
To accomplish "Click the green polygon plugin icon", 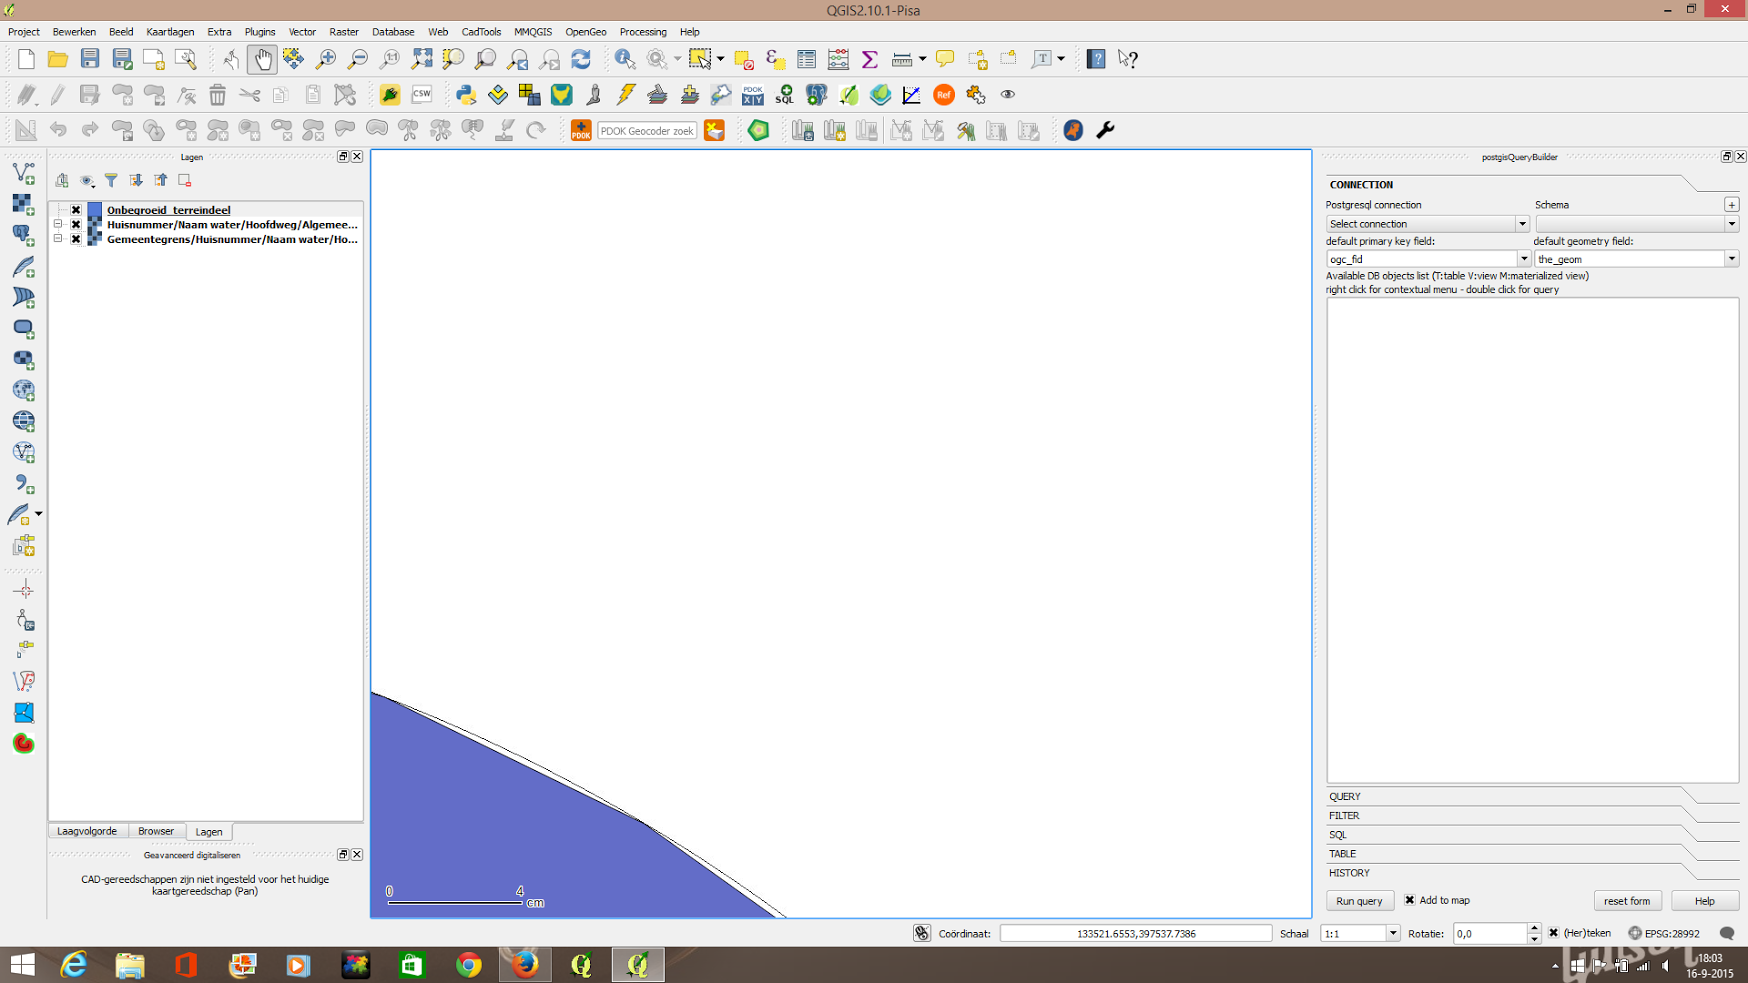I will [759, 131].
